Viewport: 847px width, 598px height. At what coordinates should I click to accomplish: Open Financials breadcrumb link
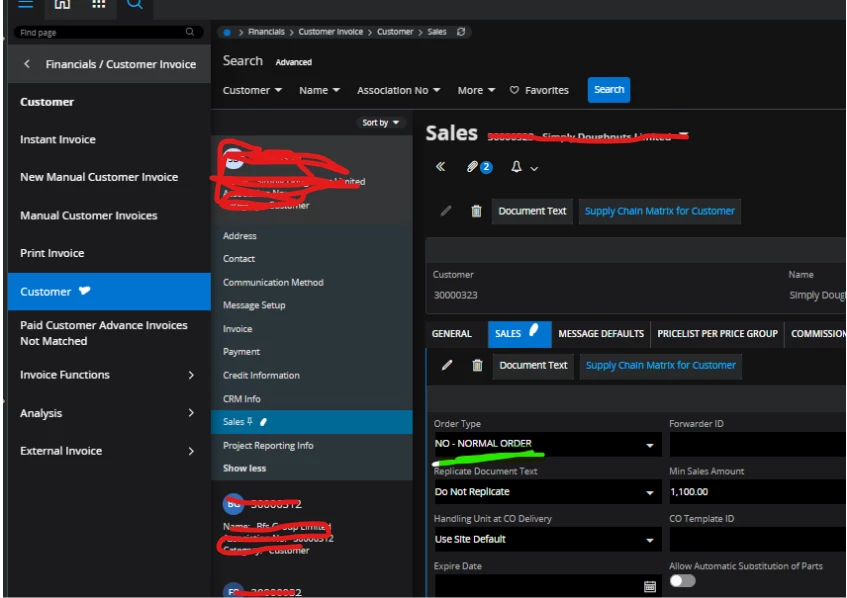coord(266,32)
